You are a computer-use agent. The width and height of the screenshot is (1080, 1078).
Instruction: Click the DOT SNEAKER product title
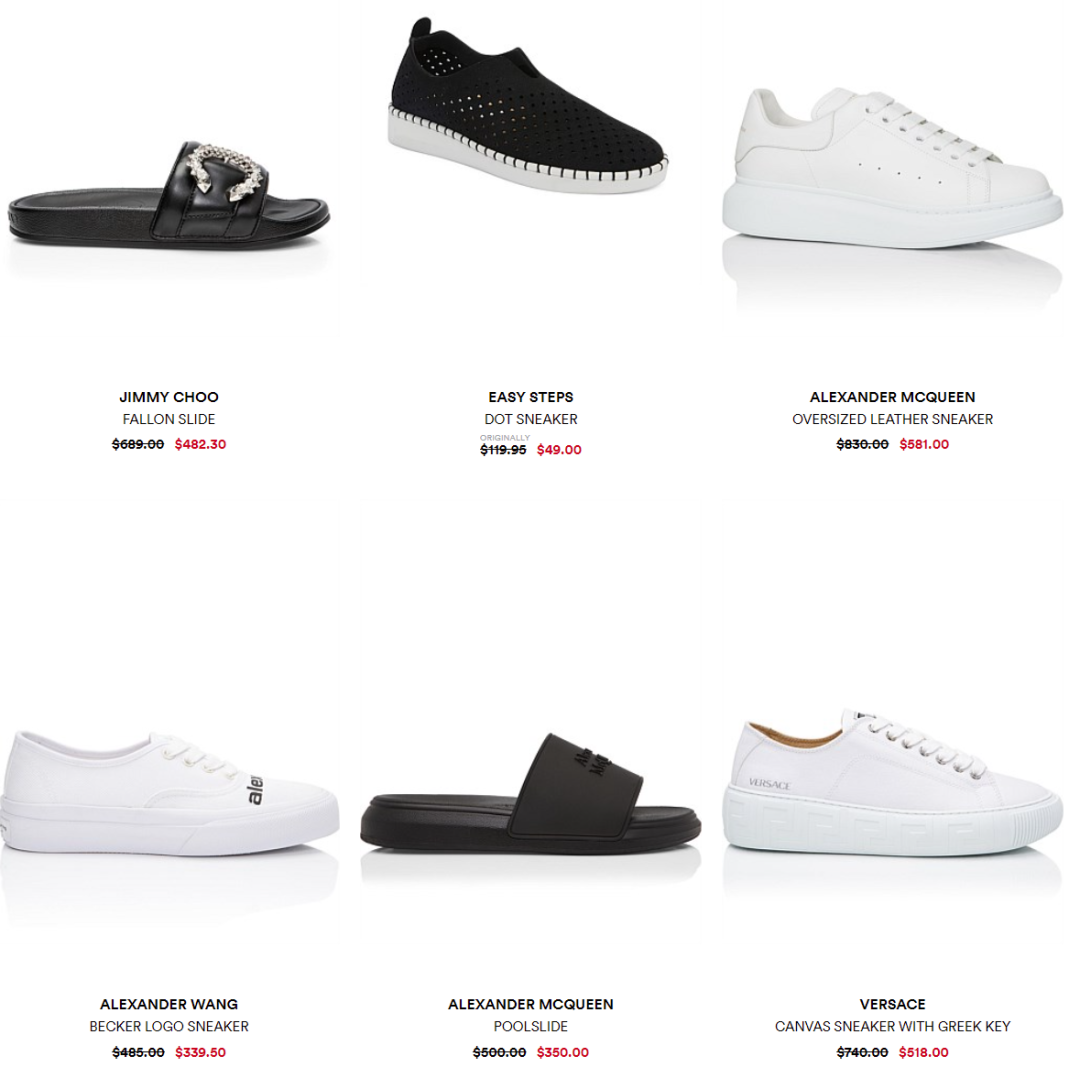[530, 419]
